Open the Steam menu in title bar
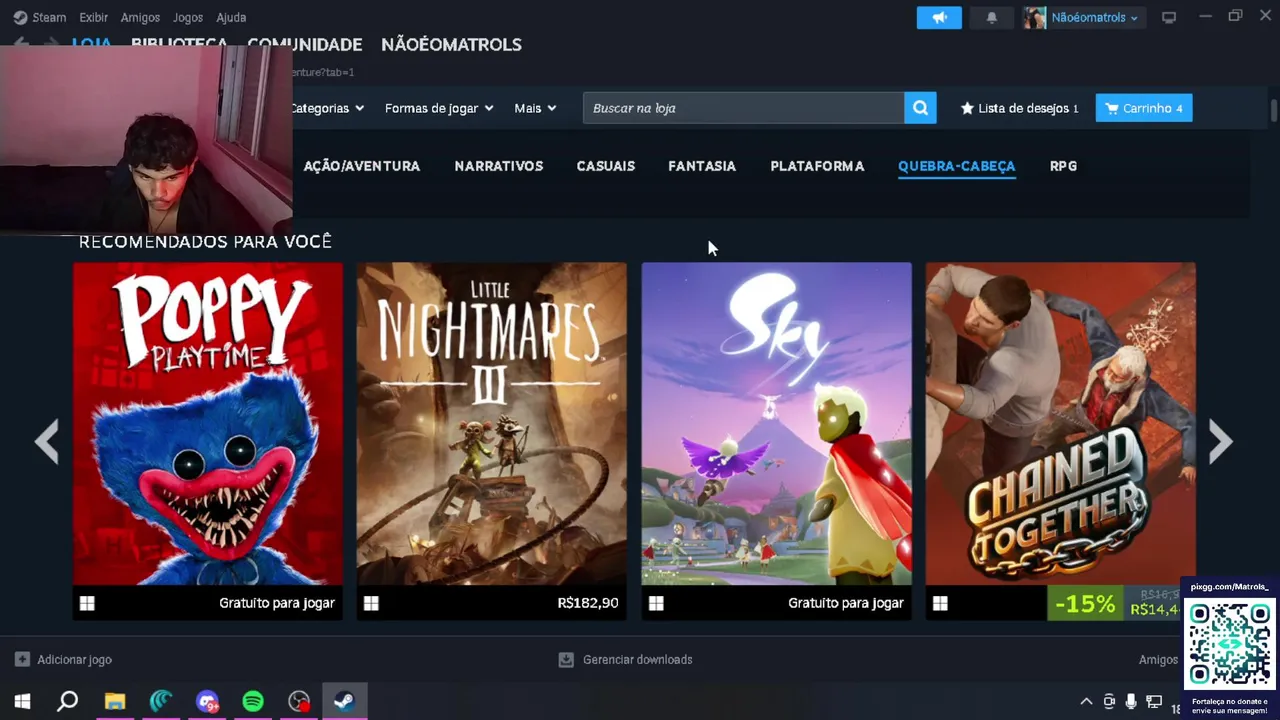Image resolution: width=1280 pixels, height=720 pixels. tap(40, 17)
